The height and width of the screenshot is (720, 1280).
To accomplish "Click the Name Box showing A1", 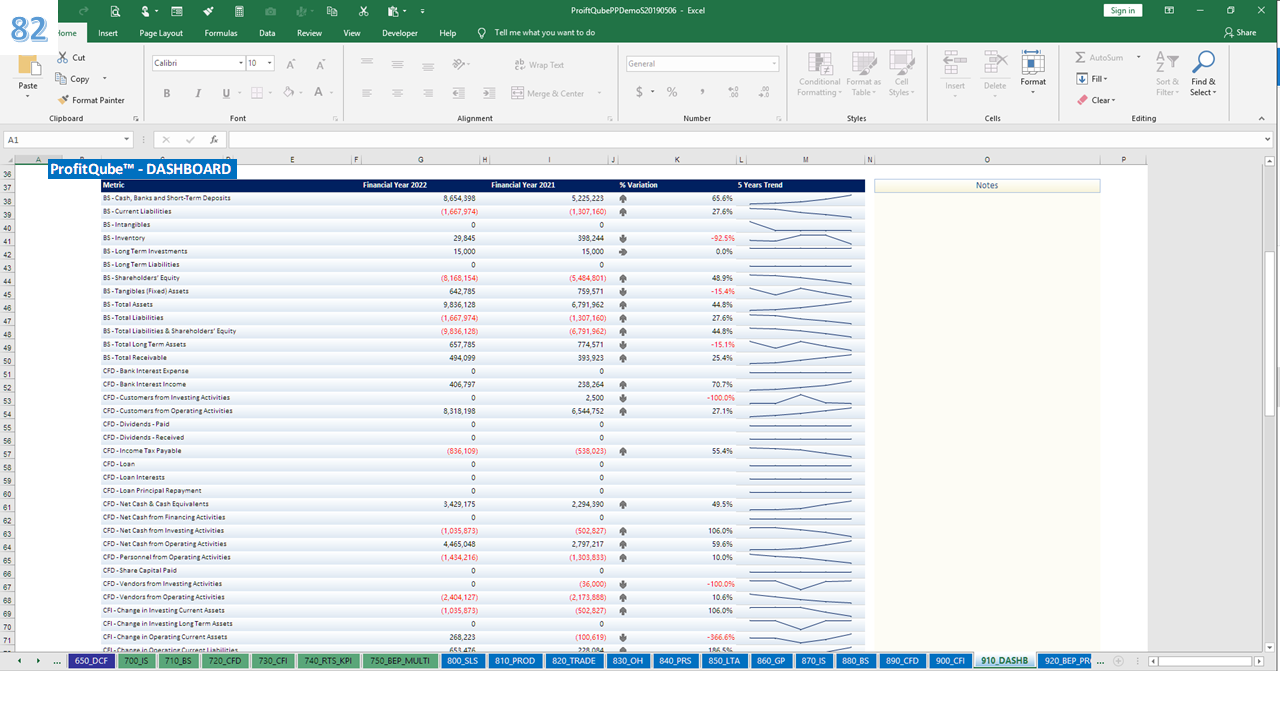I will pos(68,140).
